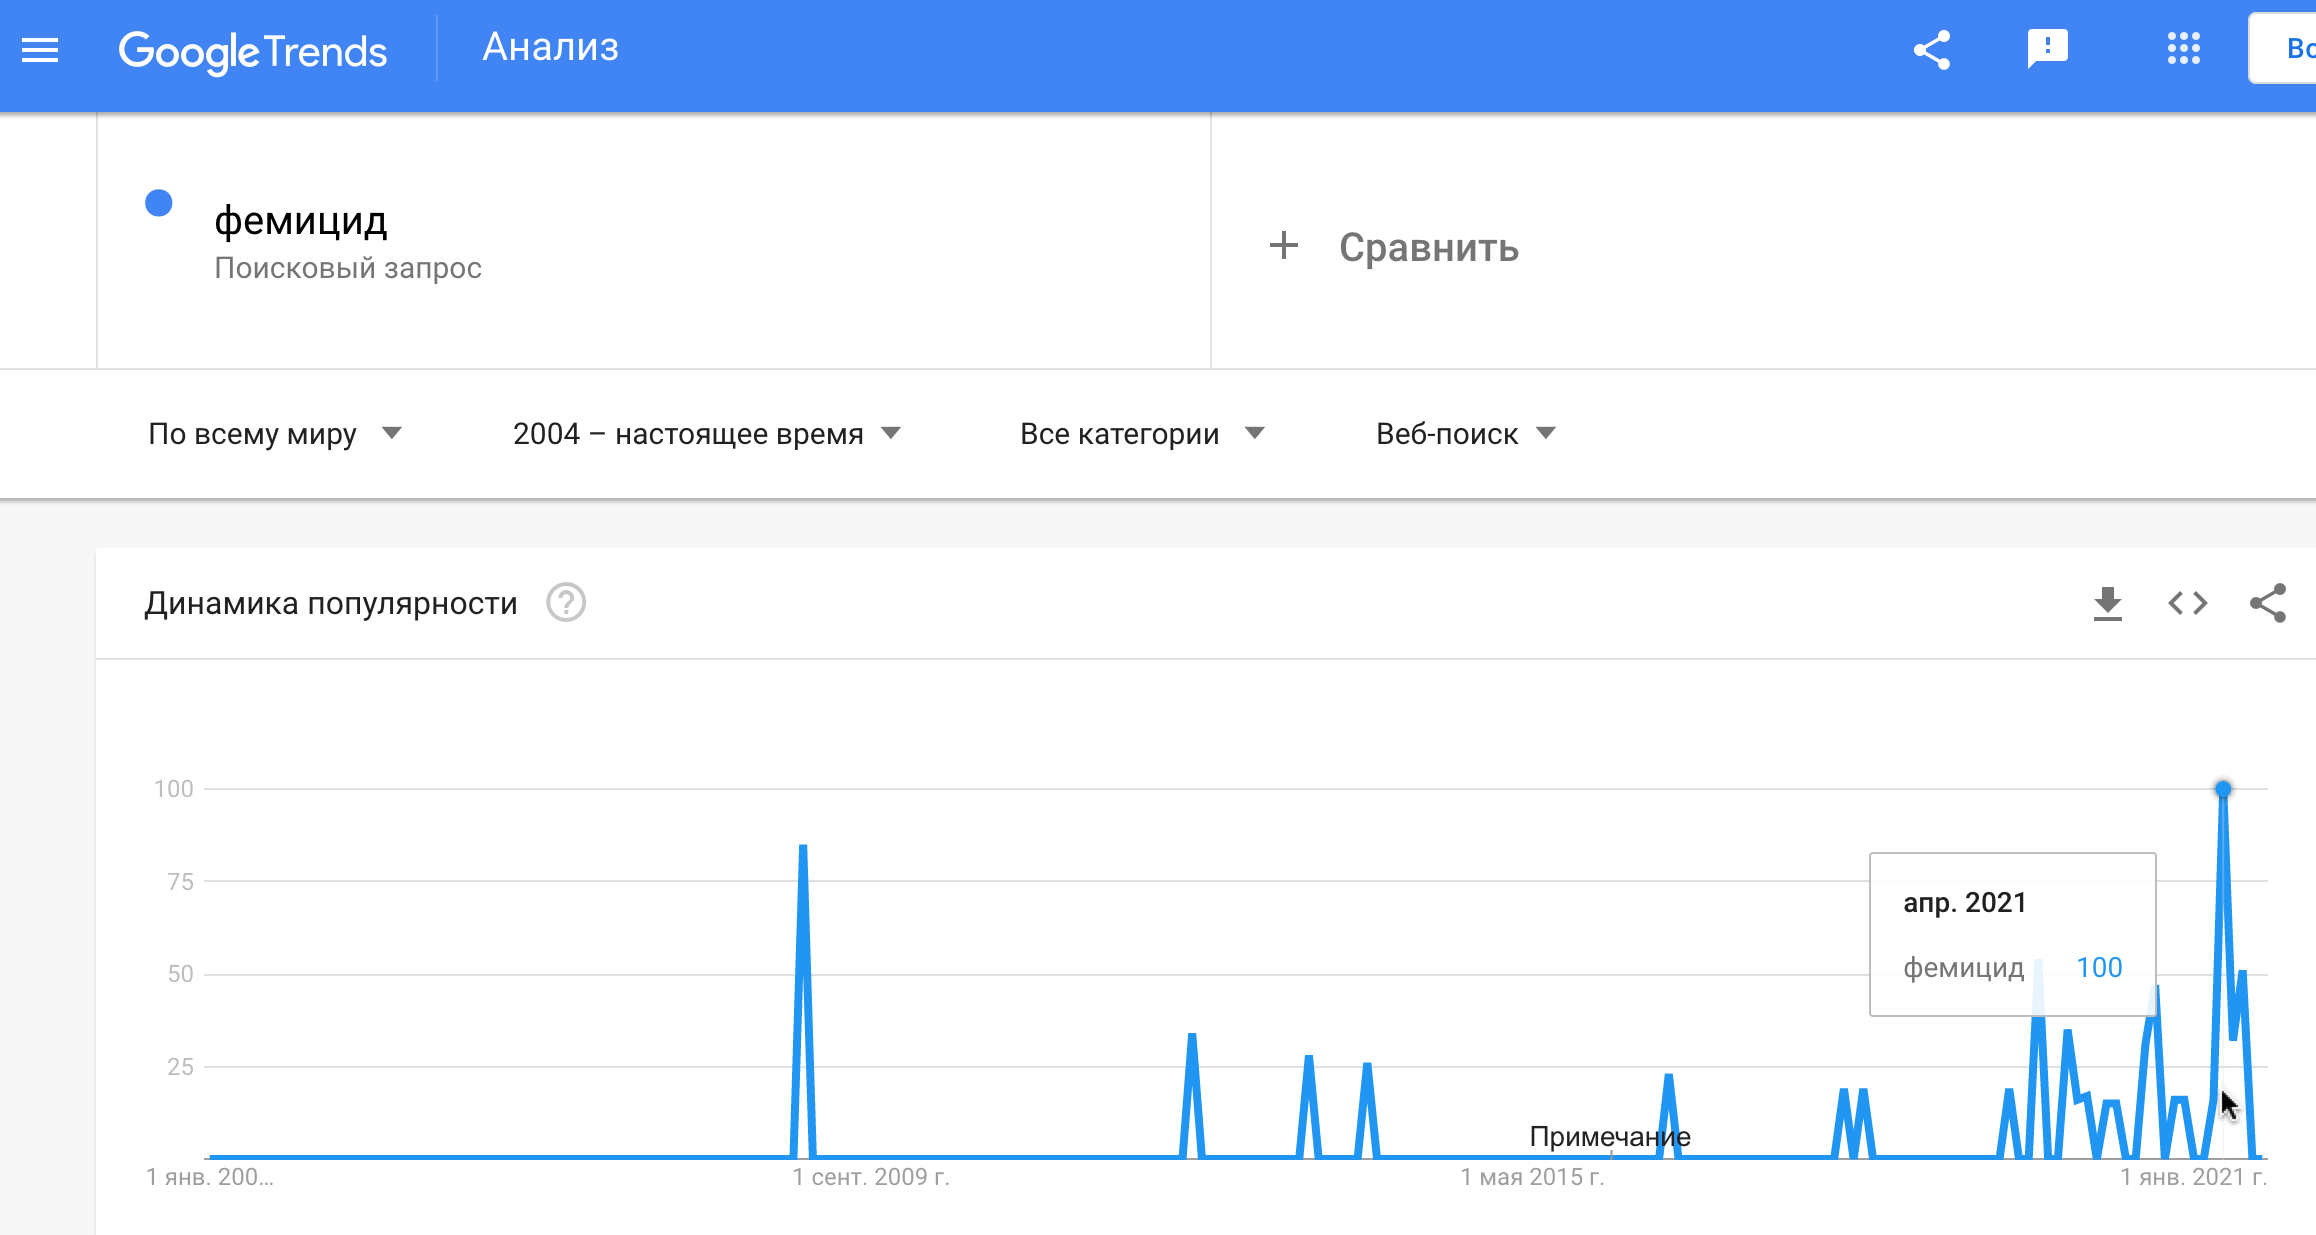Screen dimensions: 2316x1235
Task: Open the send feedback icon
Action: (x=2047, y=49)
